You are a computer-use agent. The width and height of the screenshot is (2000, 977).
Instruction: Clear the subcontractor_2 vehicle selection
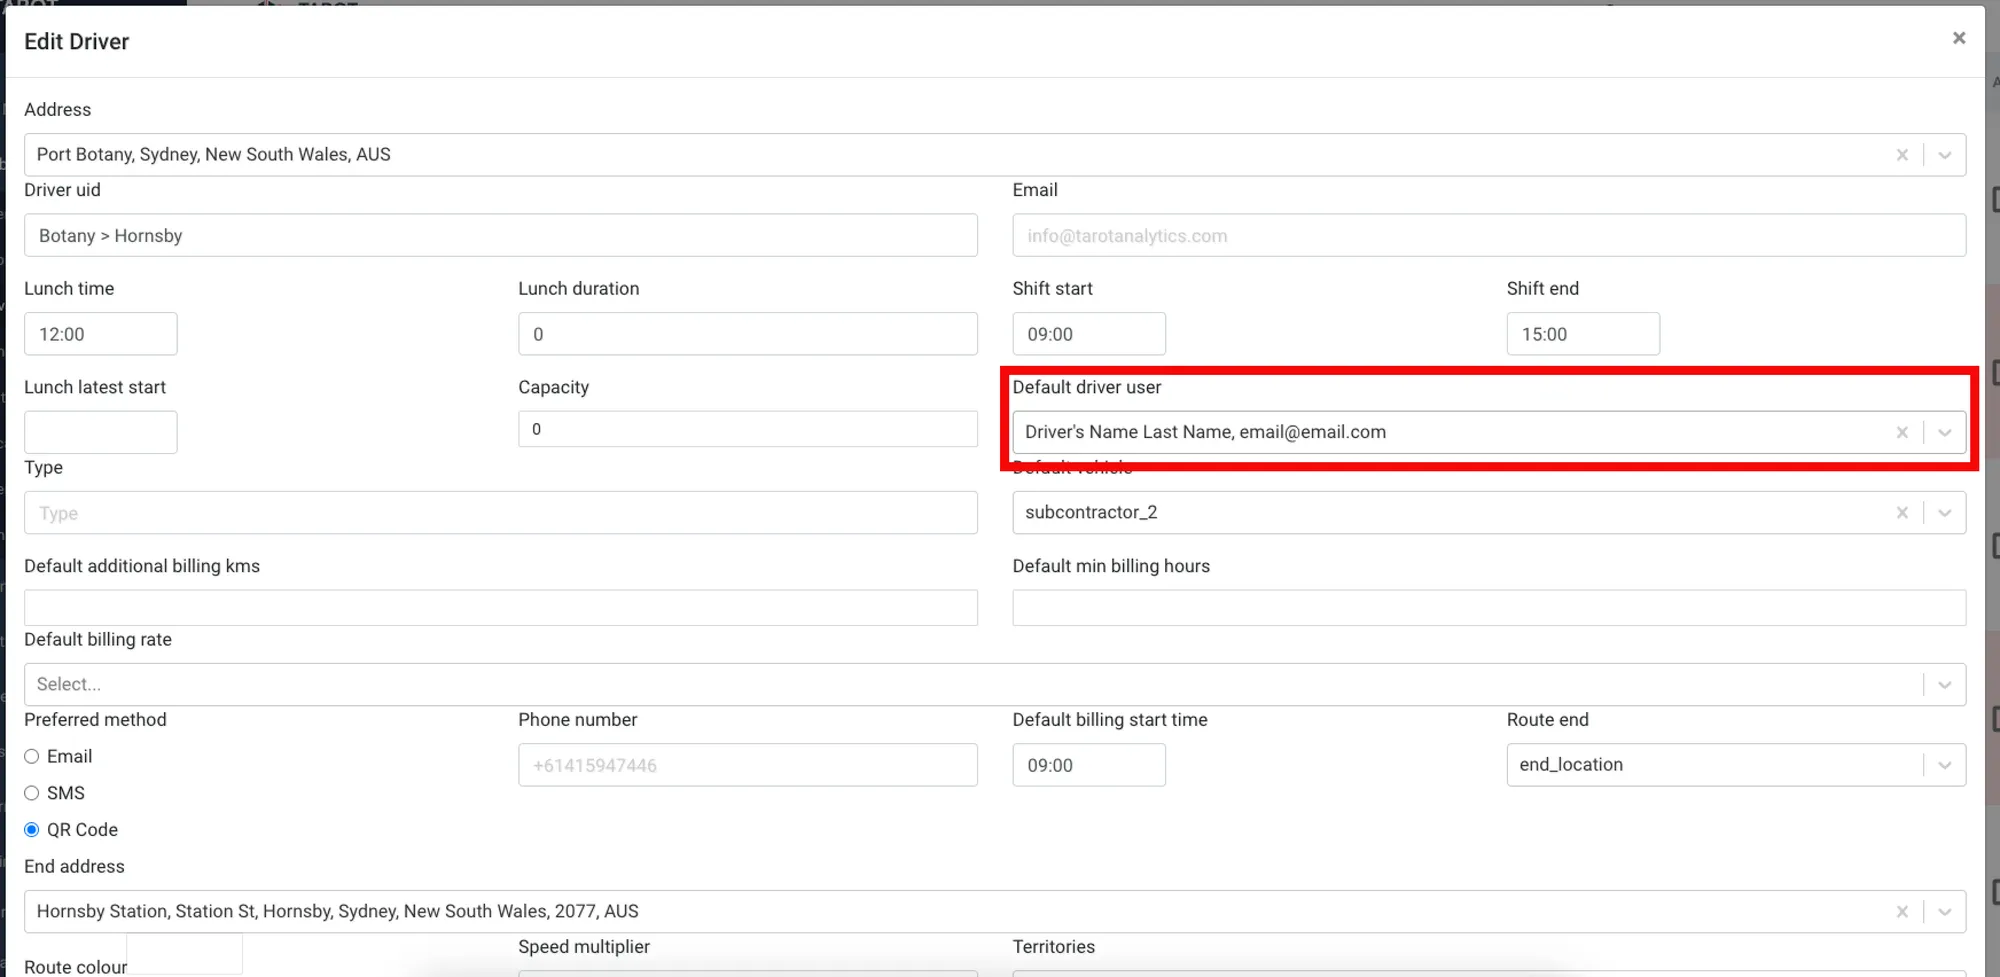click(x=1901, y=512)
